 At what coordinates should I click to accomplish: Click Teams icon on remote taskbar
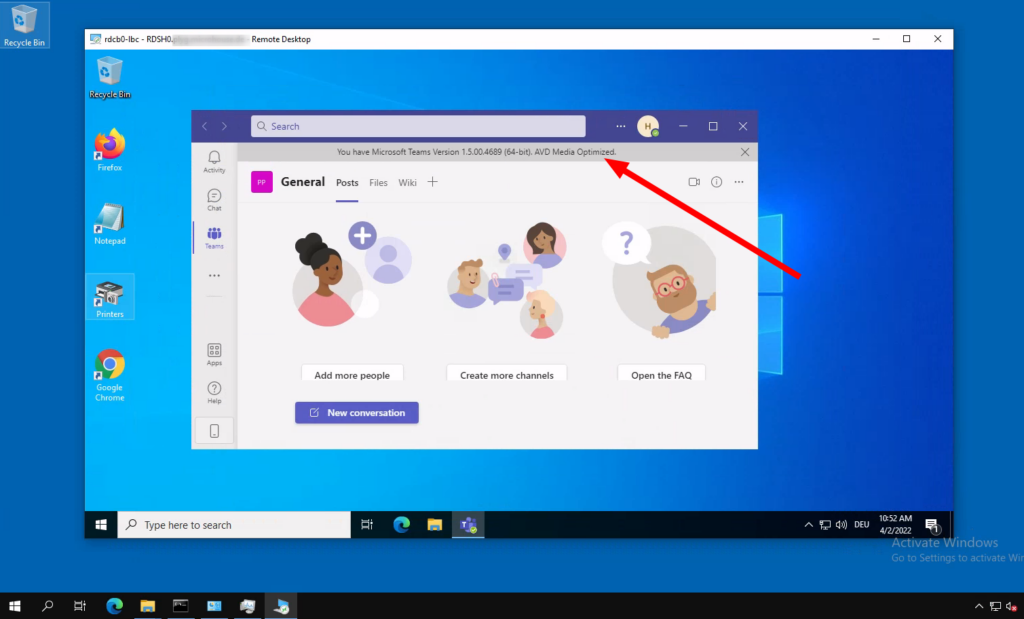coord(468,525)
